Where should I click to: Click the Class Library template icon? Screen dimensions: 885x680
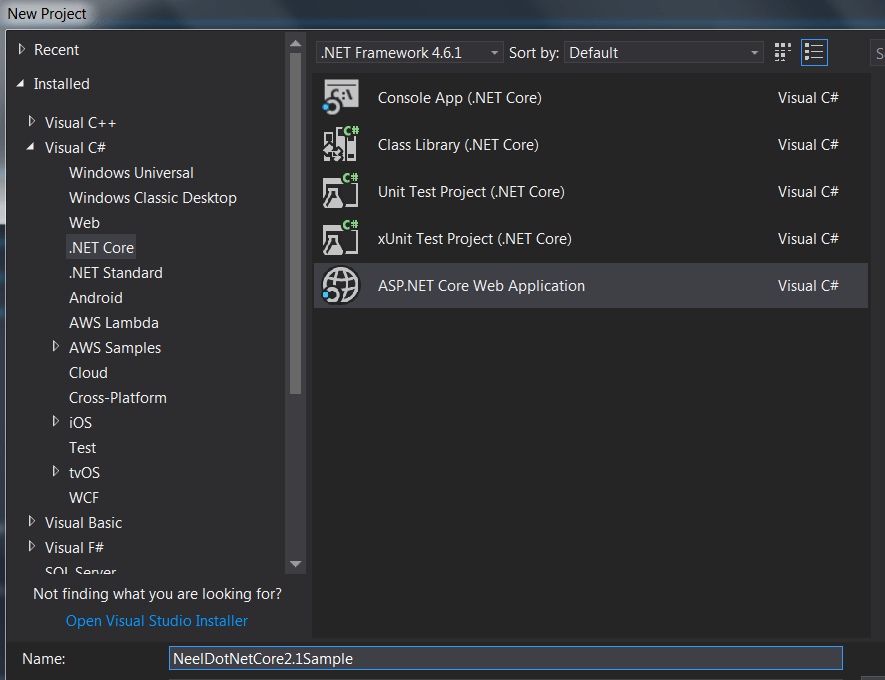pyautogui.click(x=340, y=145)
